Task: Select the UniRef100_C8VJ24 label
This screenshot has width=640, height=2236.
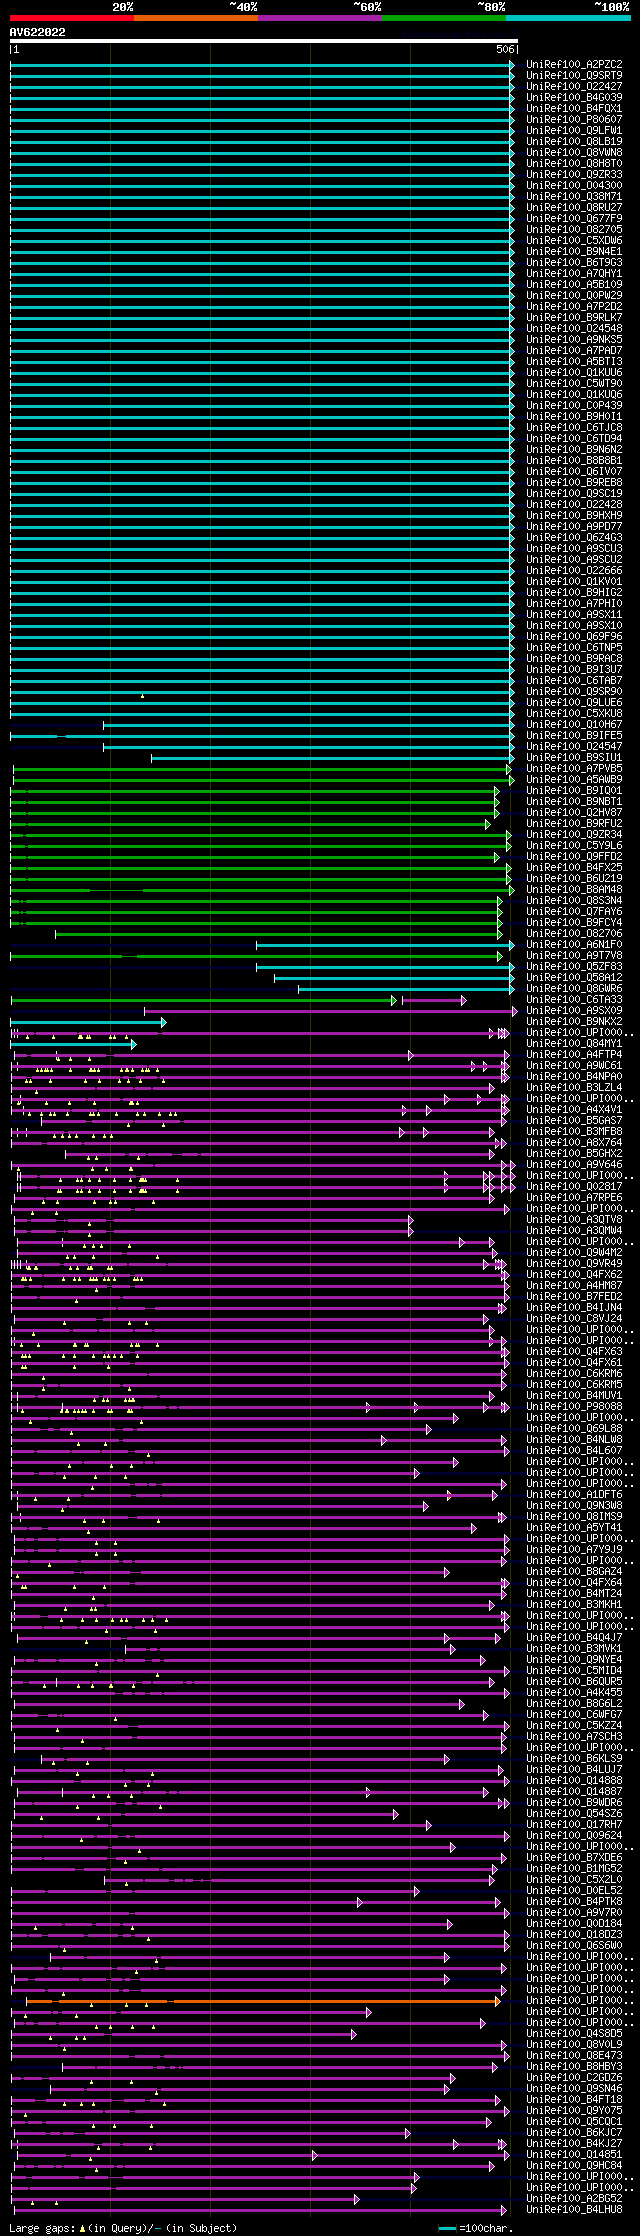Action: tap(574, 1318)
